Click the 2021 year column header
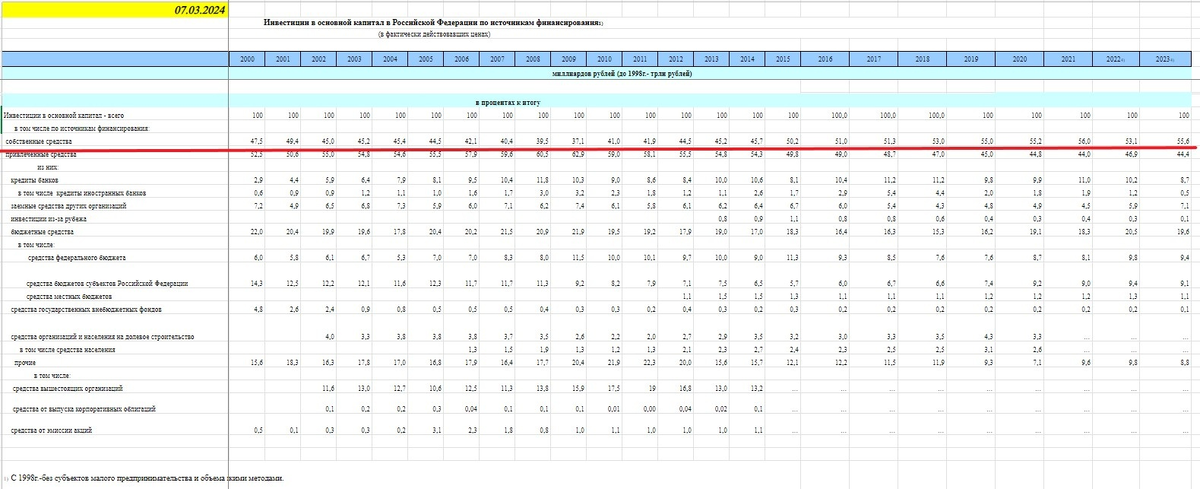 coord(1068,60)
